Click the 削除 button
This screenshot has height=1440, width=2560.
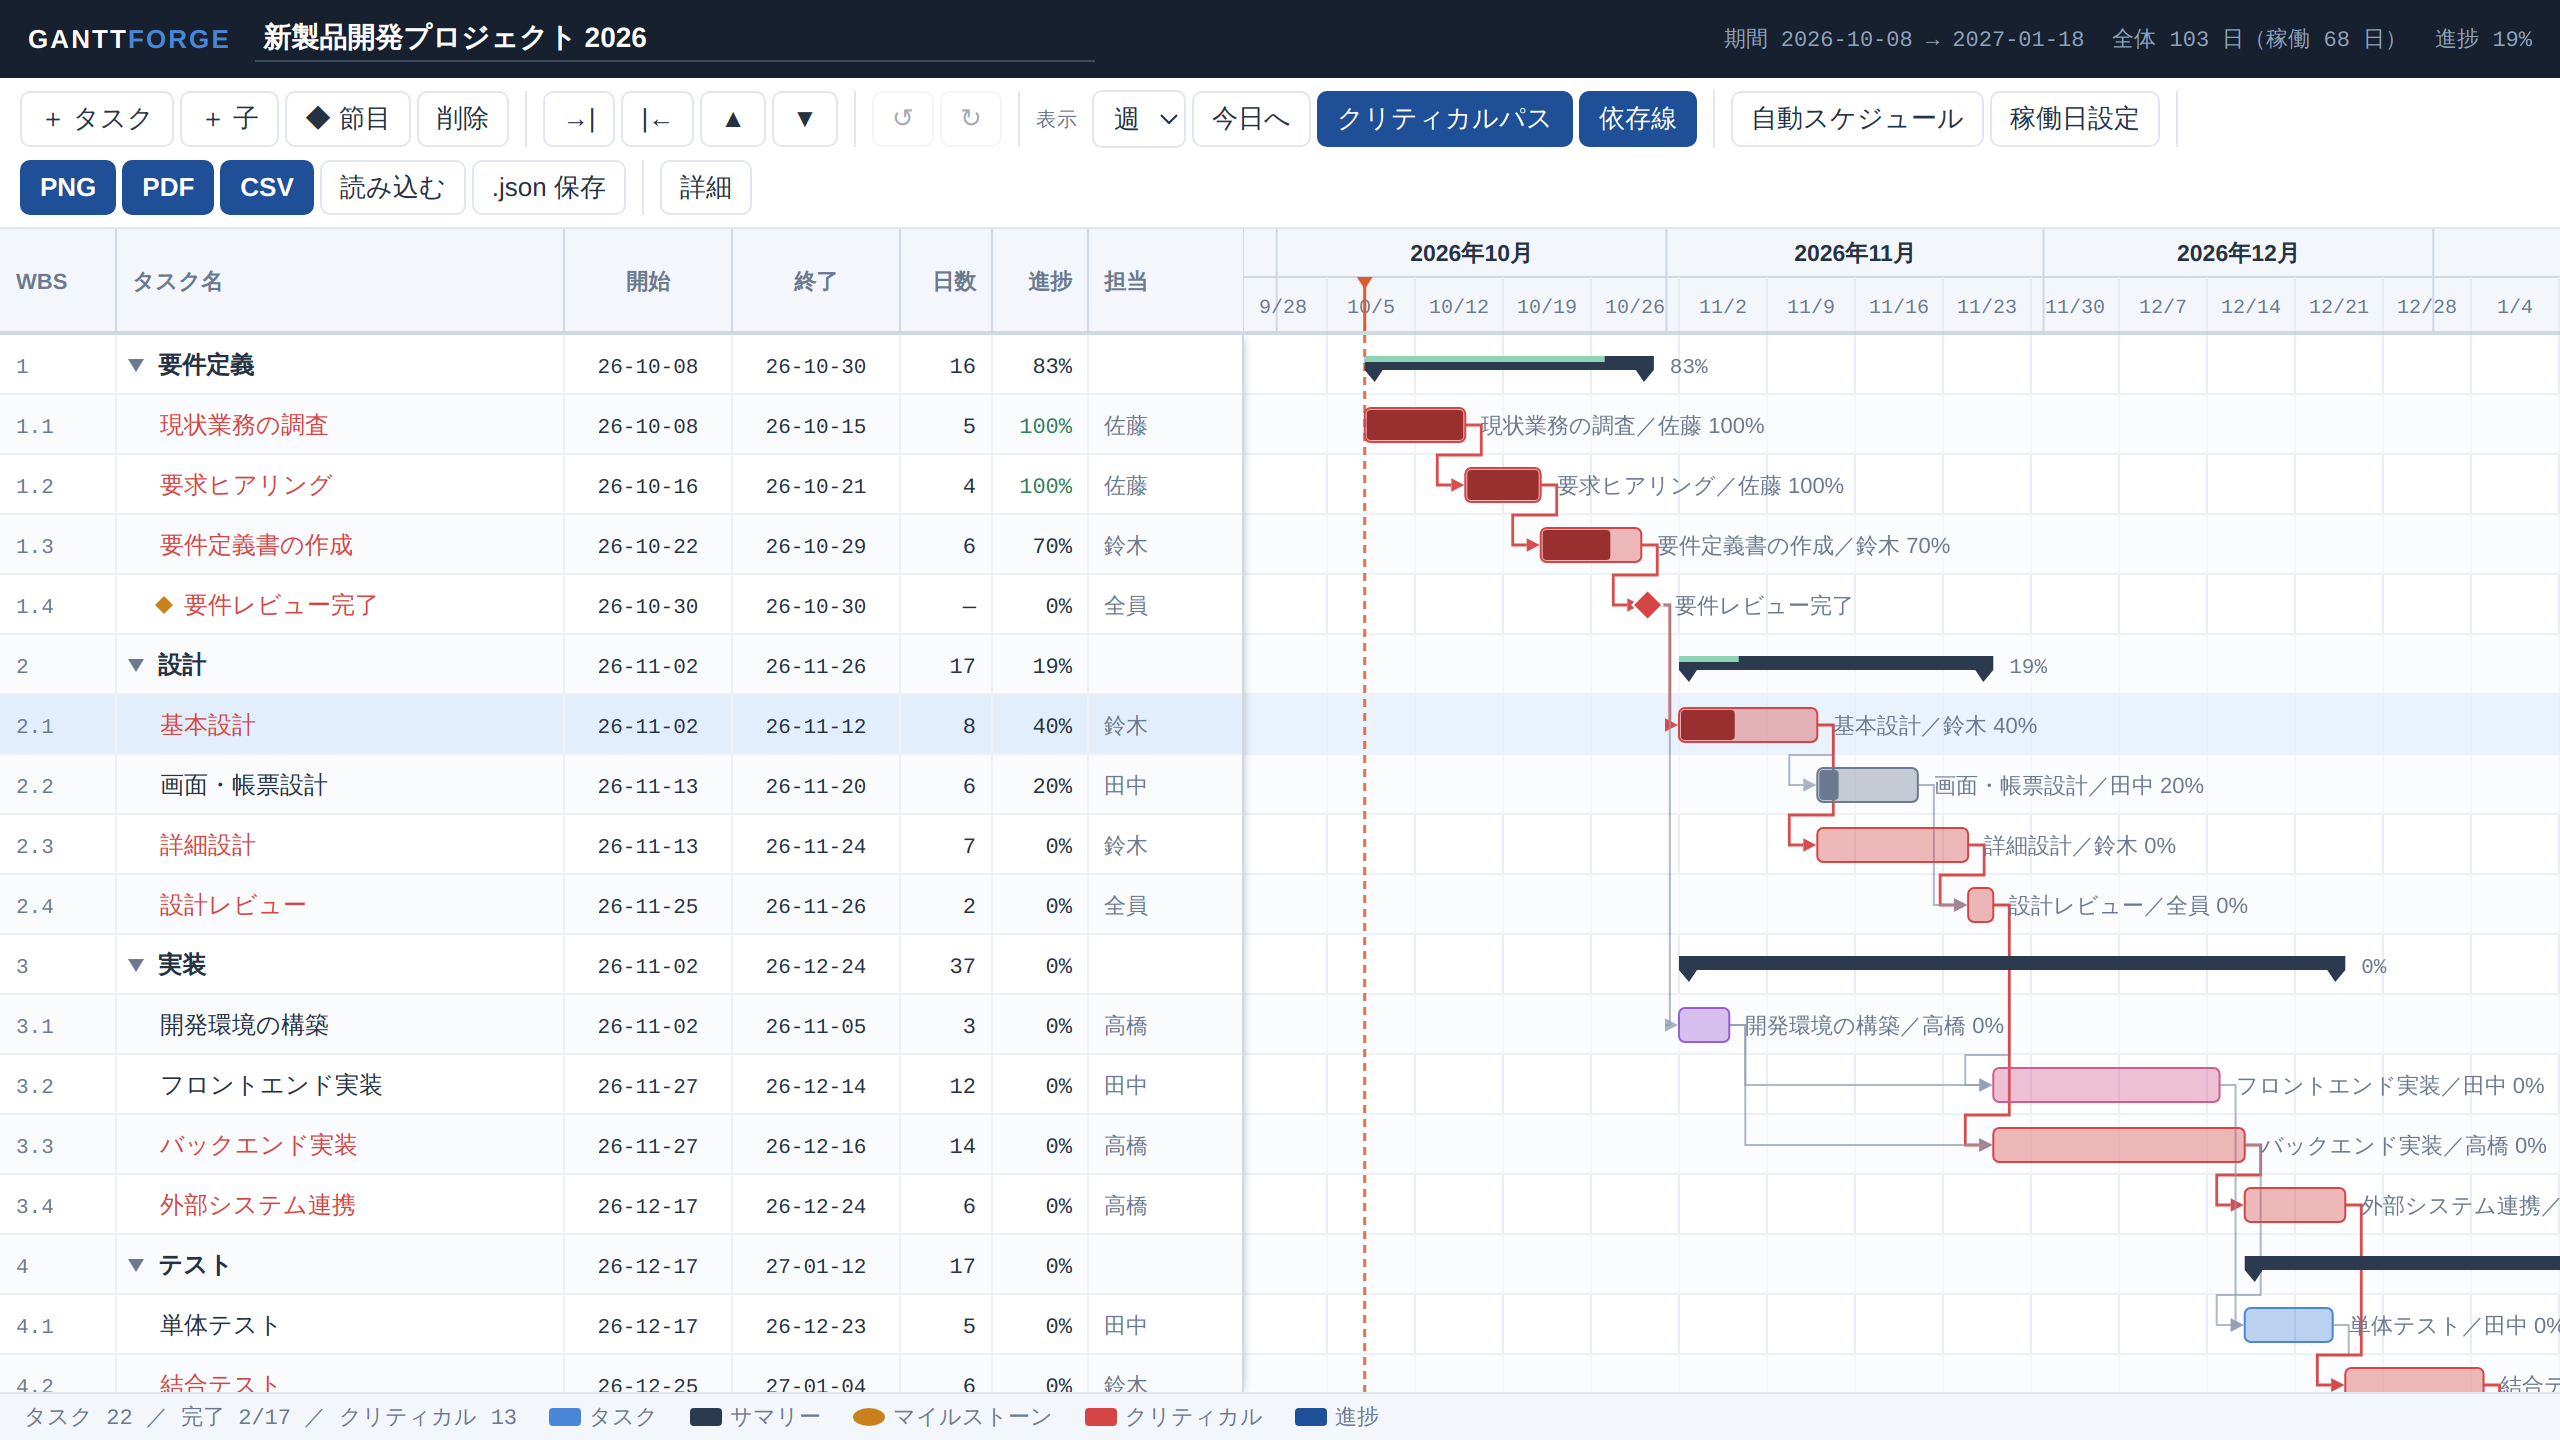(462, 119)
